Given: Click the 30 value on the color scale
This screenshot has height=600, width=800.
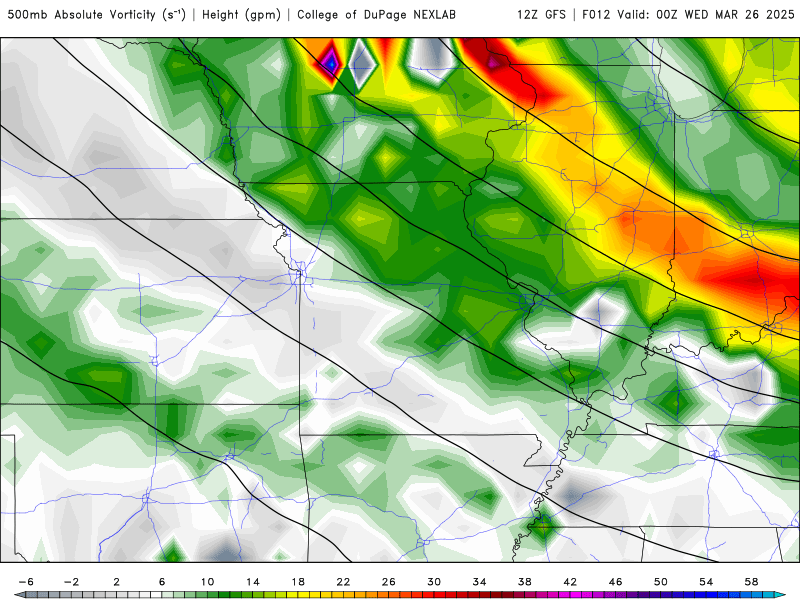Looking at the screenshot, I should tap(434, 582).
